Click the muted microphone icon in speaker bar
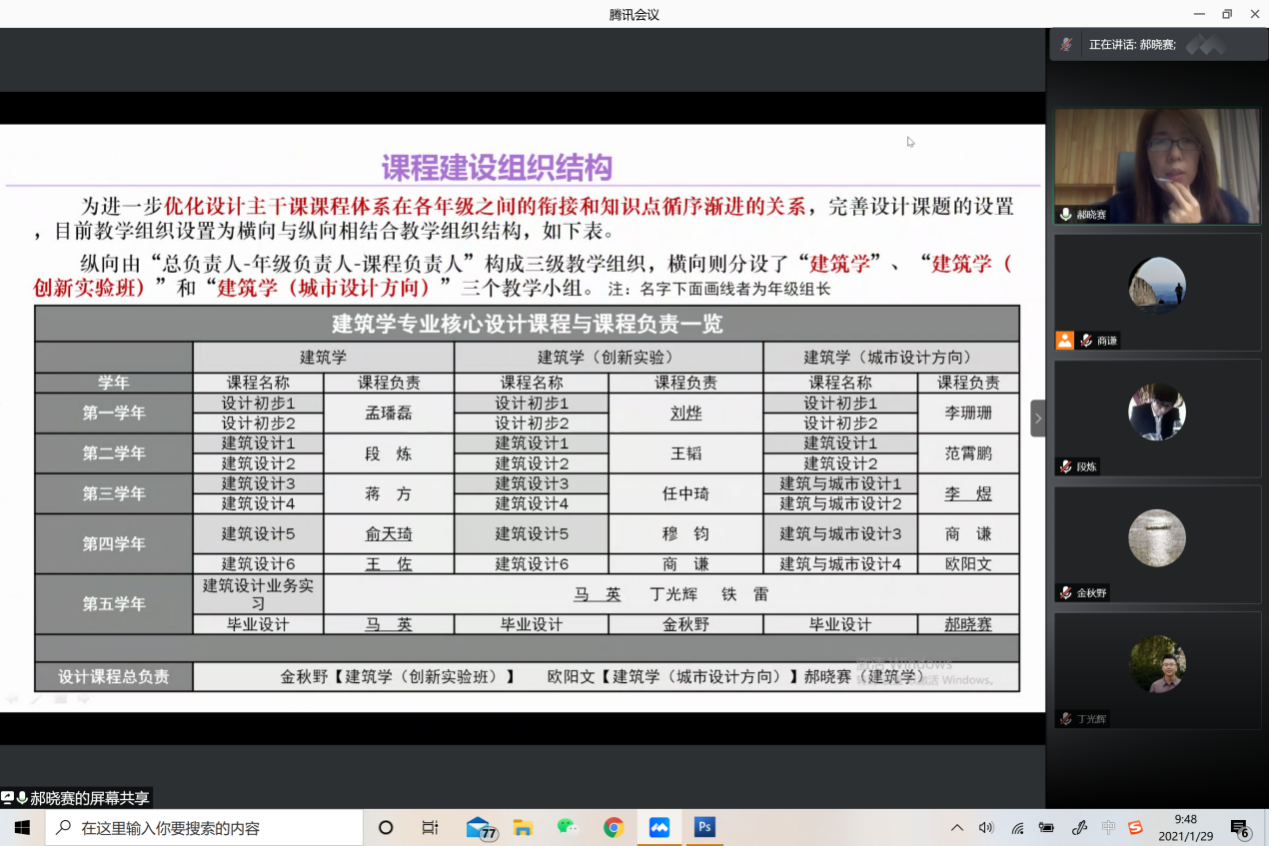Viewport: 1269px width, 846px height. [x=1066, y=44]
